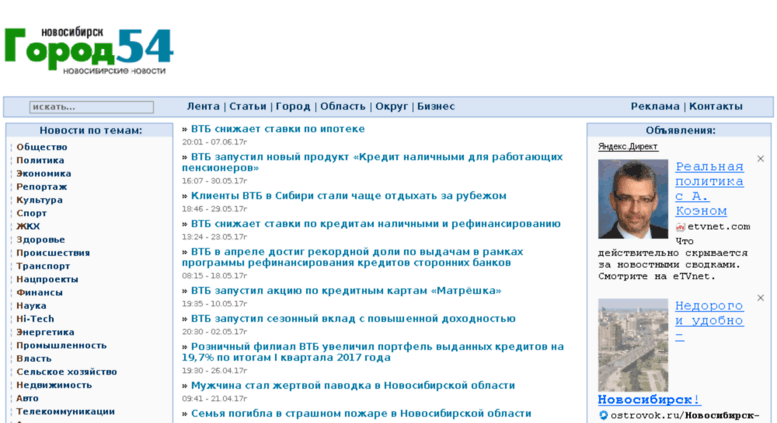The width and height of the screenshot is (777, 423).
Task: Select the Экономика topic
Action: [x=44, y=174]
